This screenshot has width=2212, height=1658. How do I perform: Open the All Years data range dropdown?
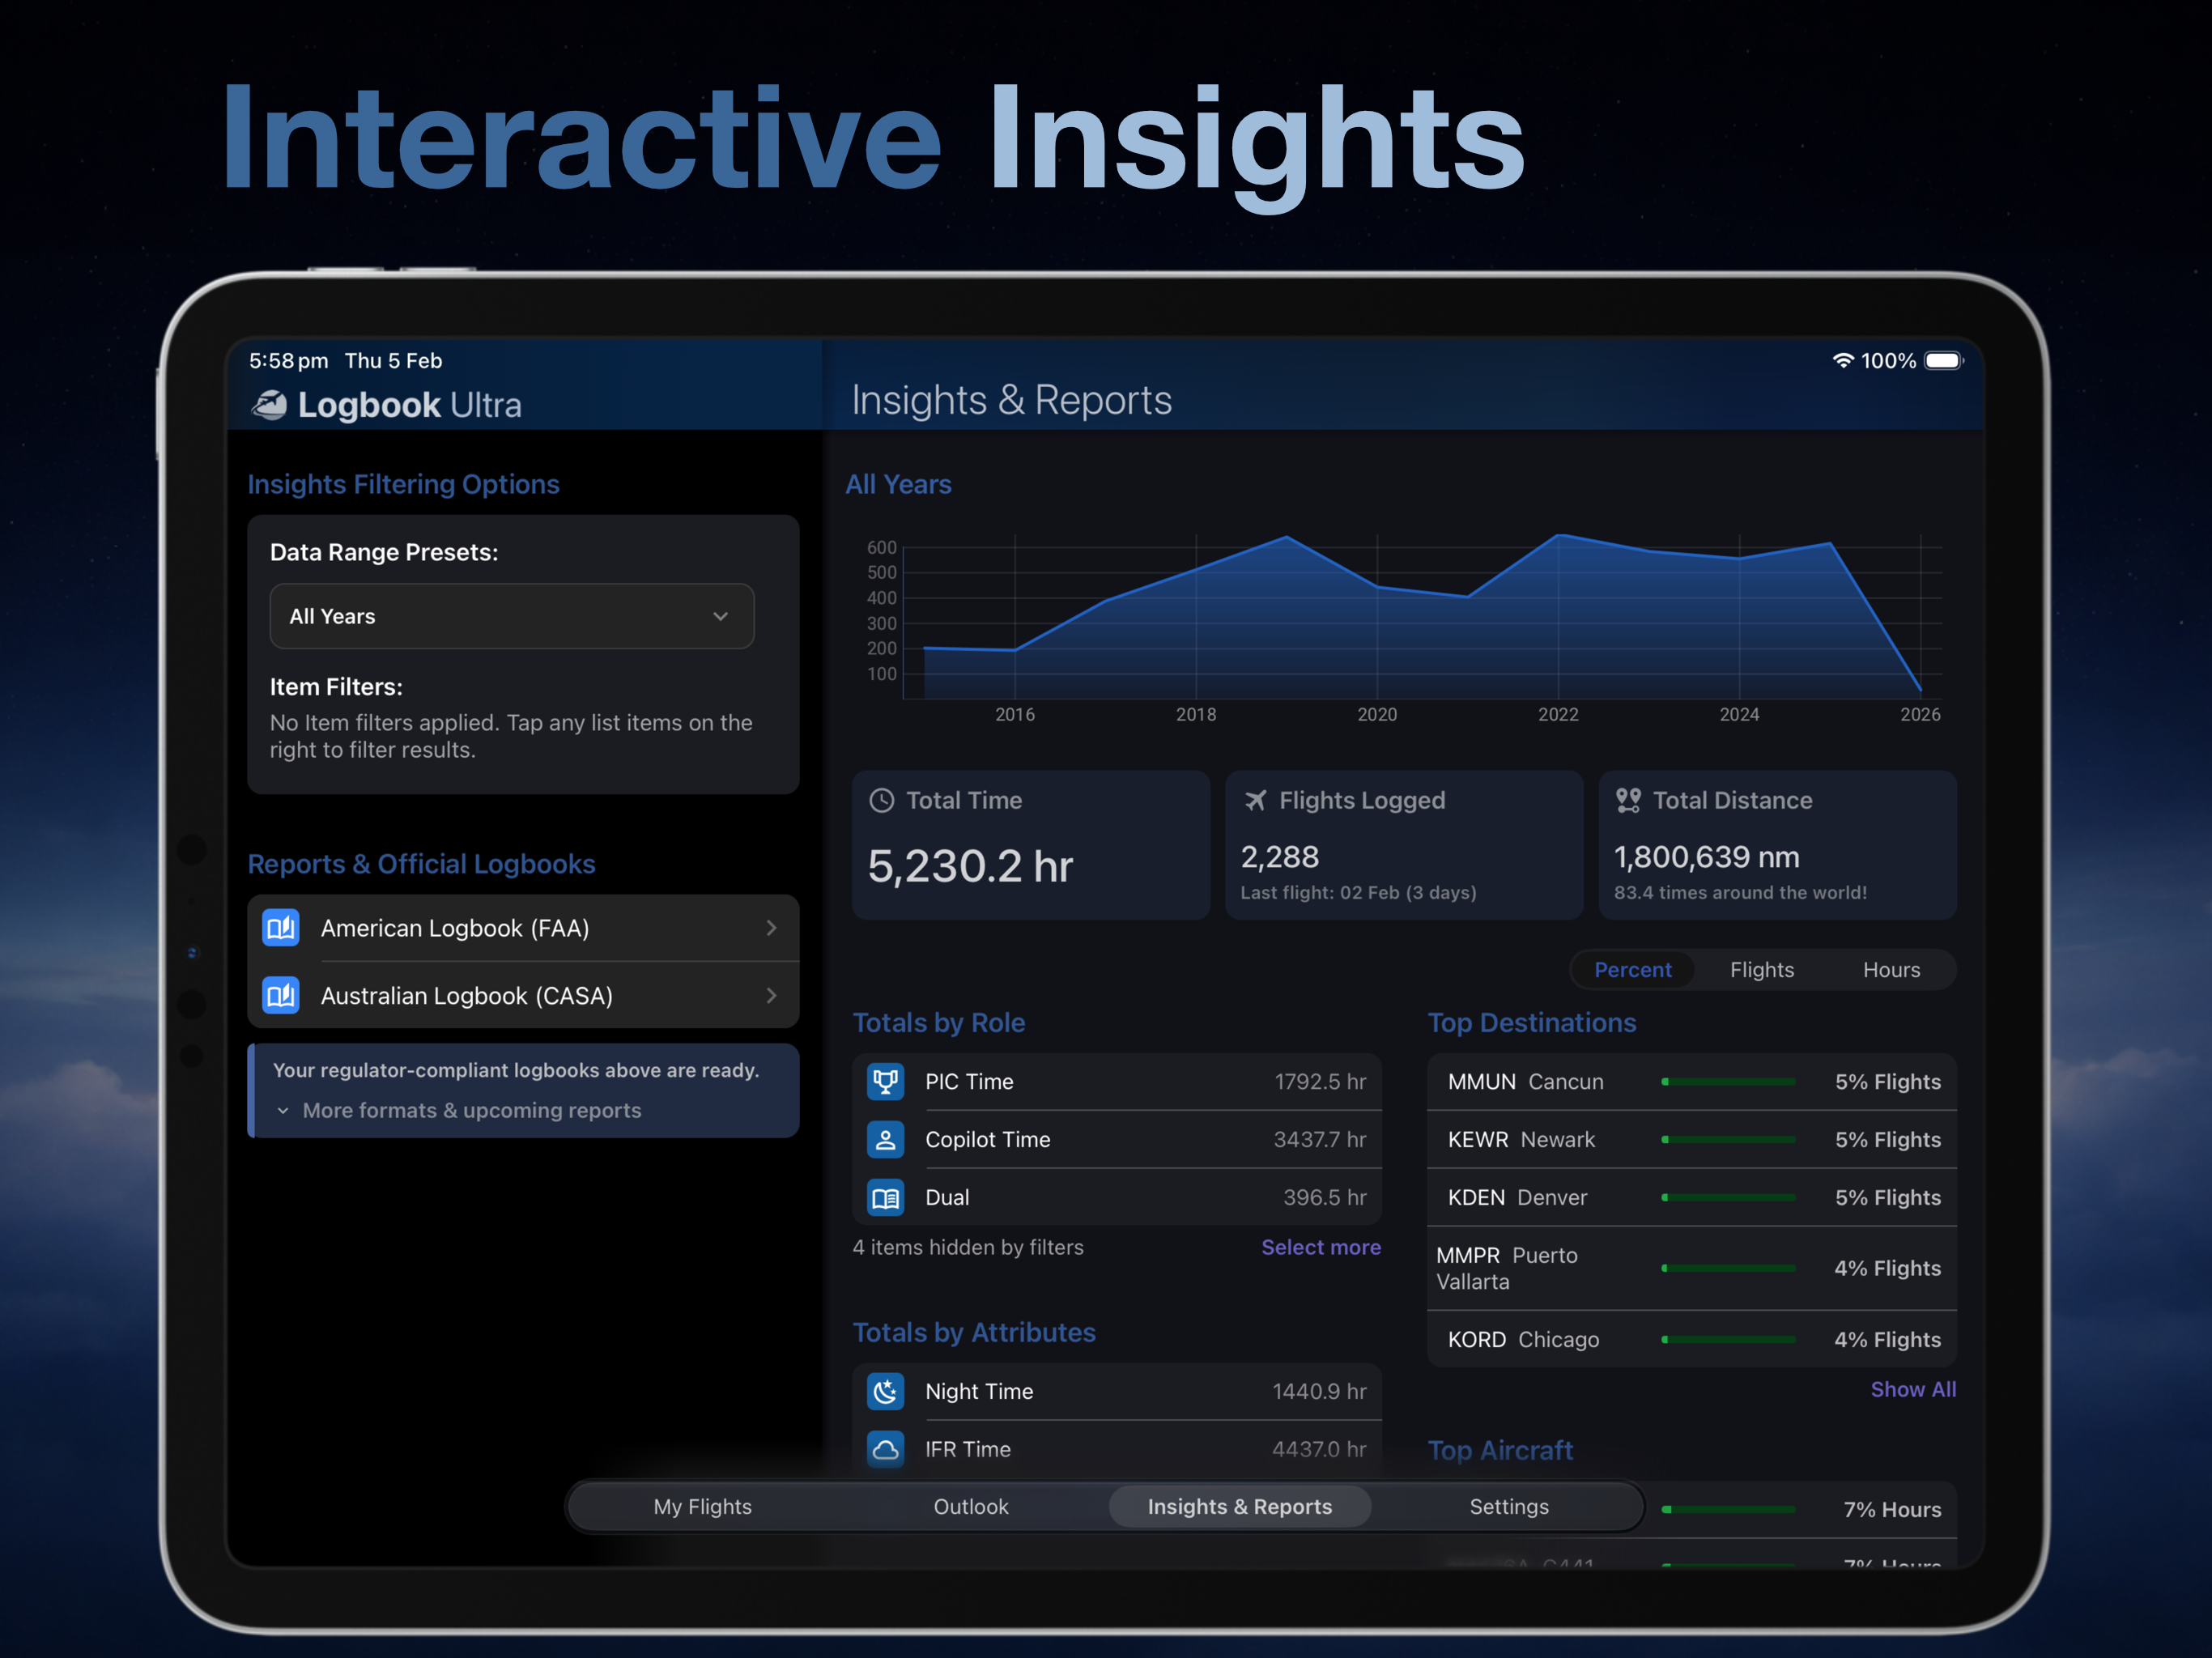click(x=512, y=616)
